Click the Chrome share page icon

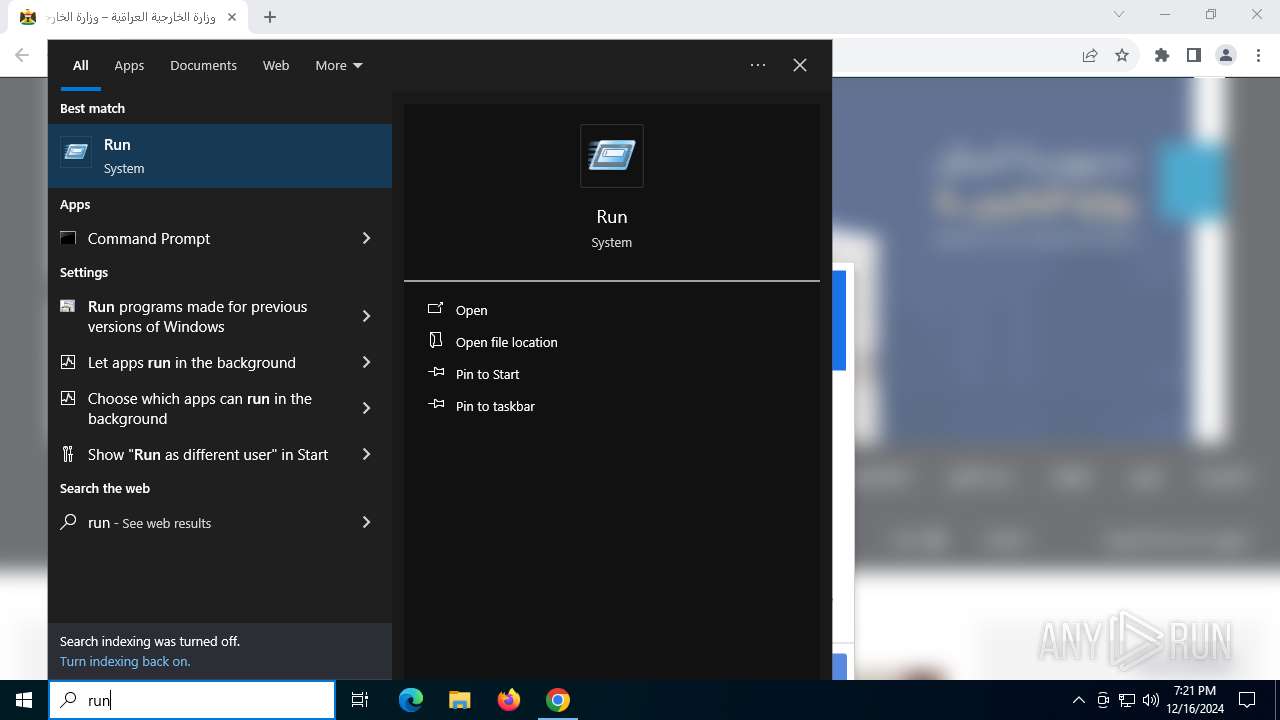tap(1090, 56)
